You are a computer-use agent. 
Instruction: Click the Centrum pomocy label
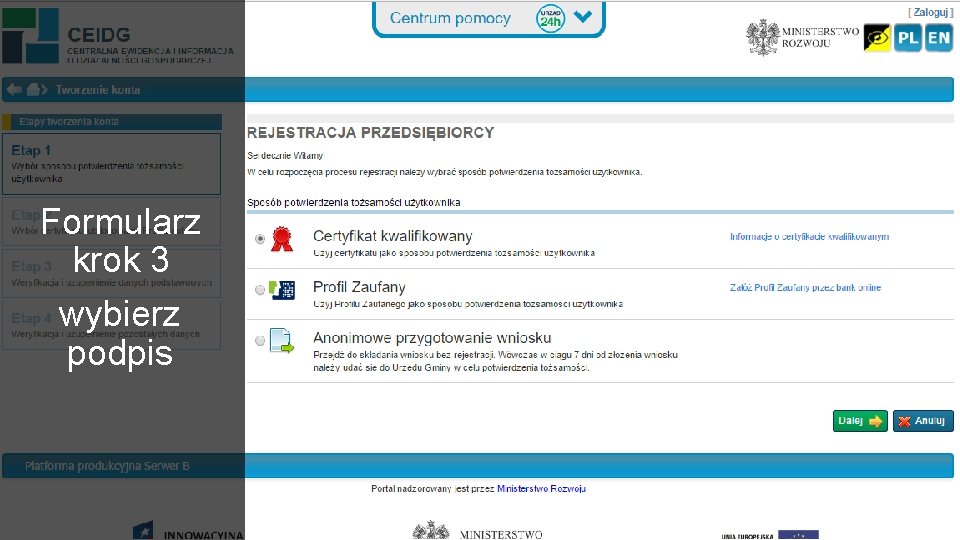pos(450,18)
